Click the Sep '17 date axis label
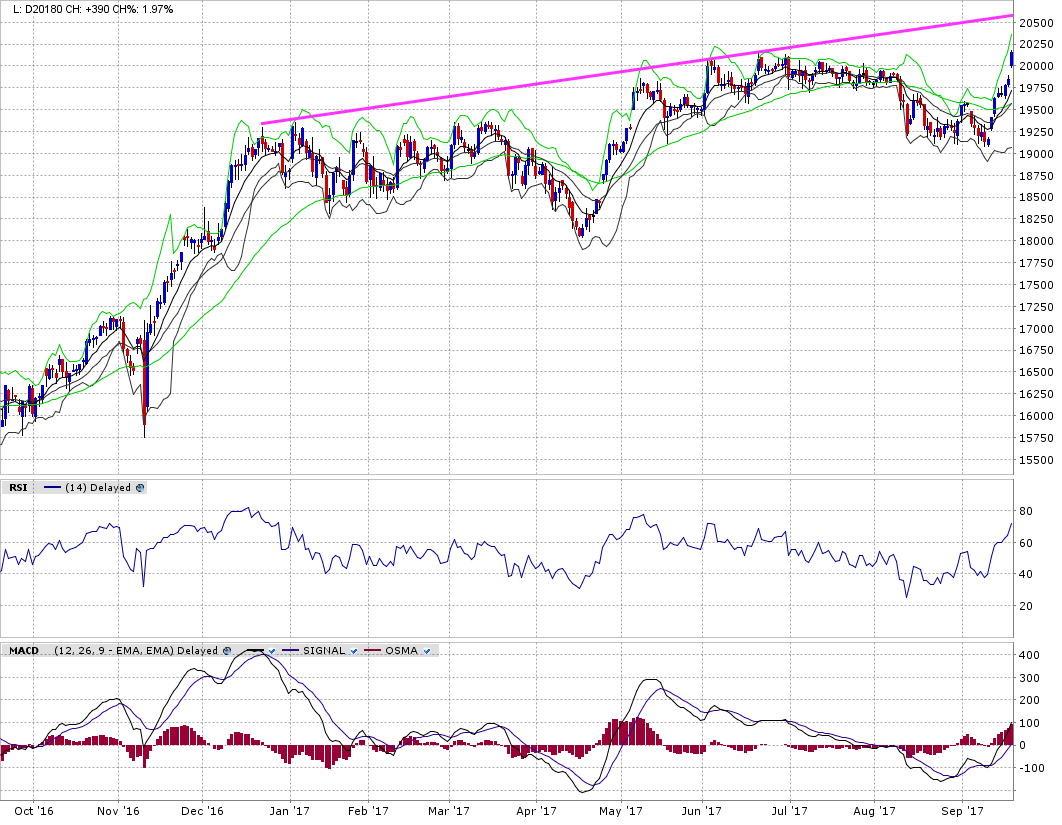The height and width of the screenshot is (825, 1062). (960, 812)
